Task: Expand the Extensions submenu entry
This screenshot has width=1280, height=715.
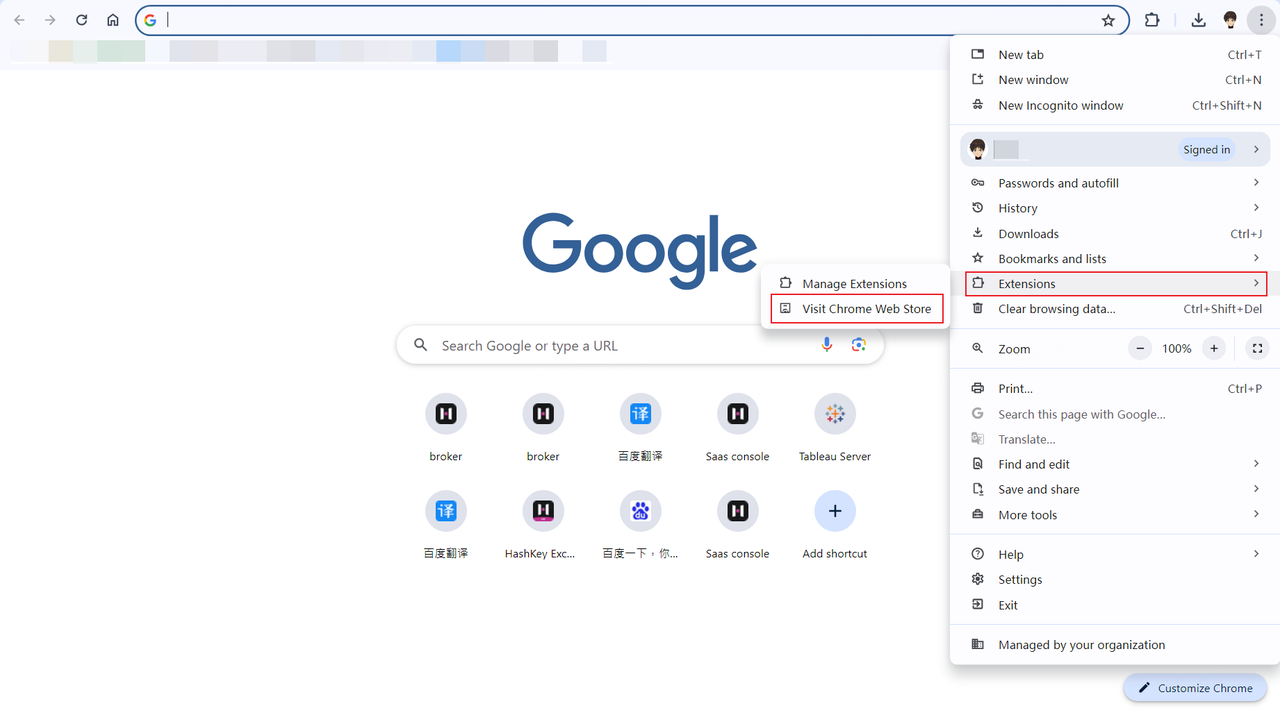Action: coord(1116,284)
